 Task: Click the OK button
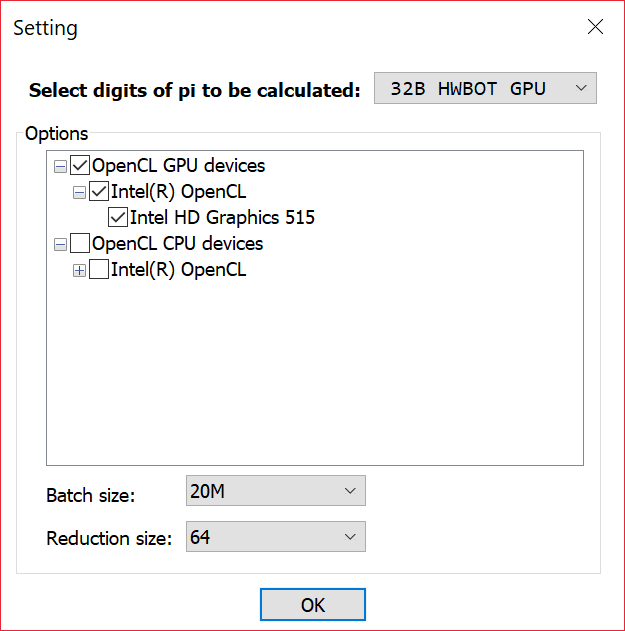312,605
